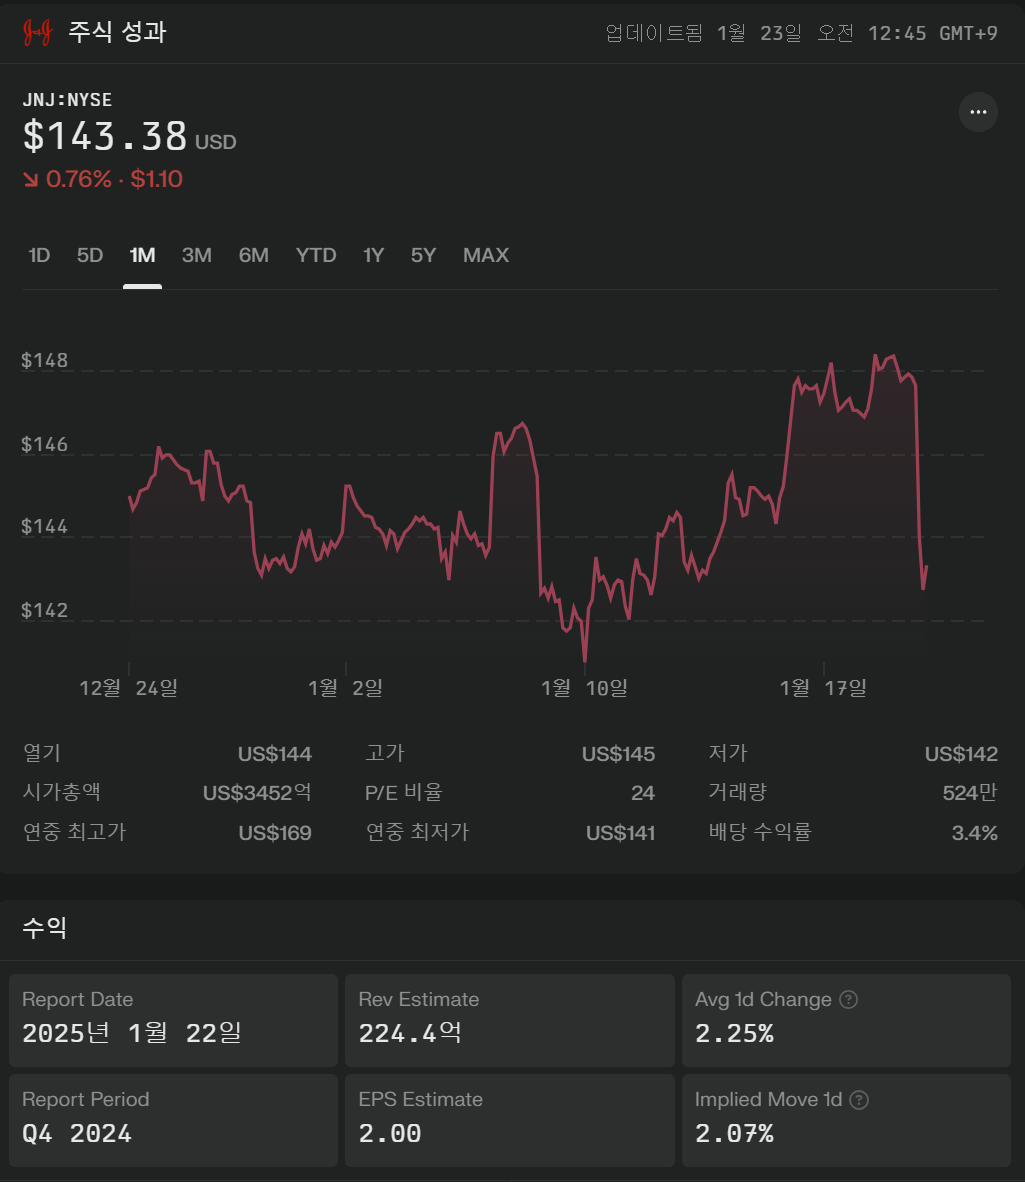
Task: Switch chart to the 6M range
Action: click(x=254, y=256)
